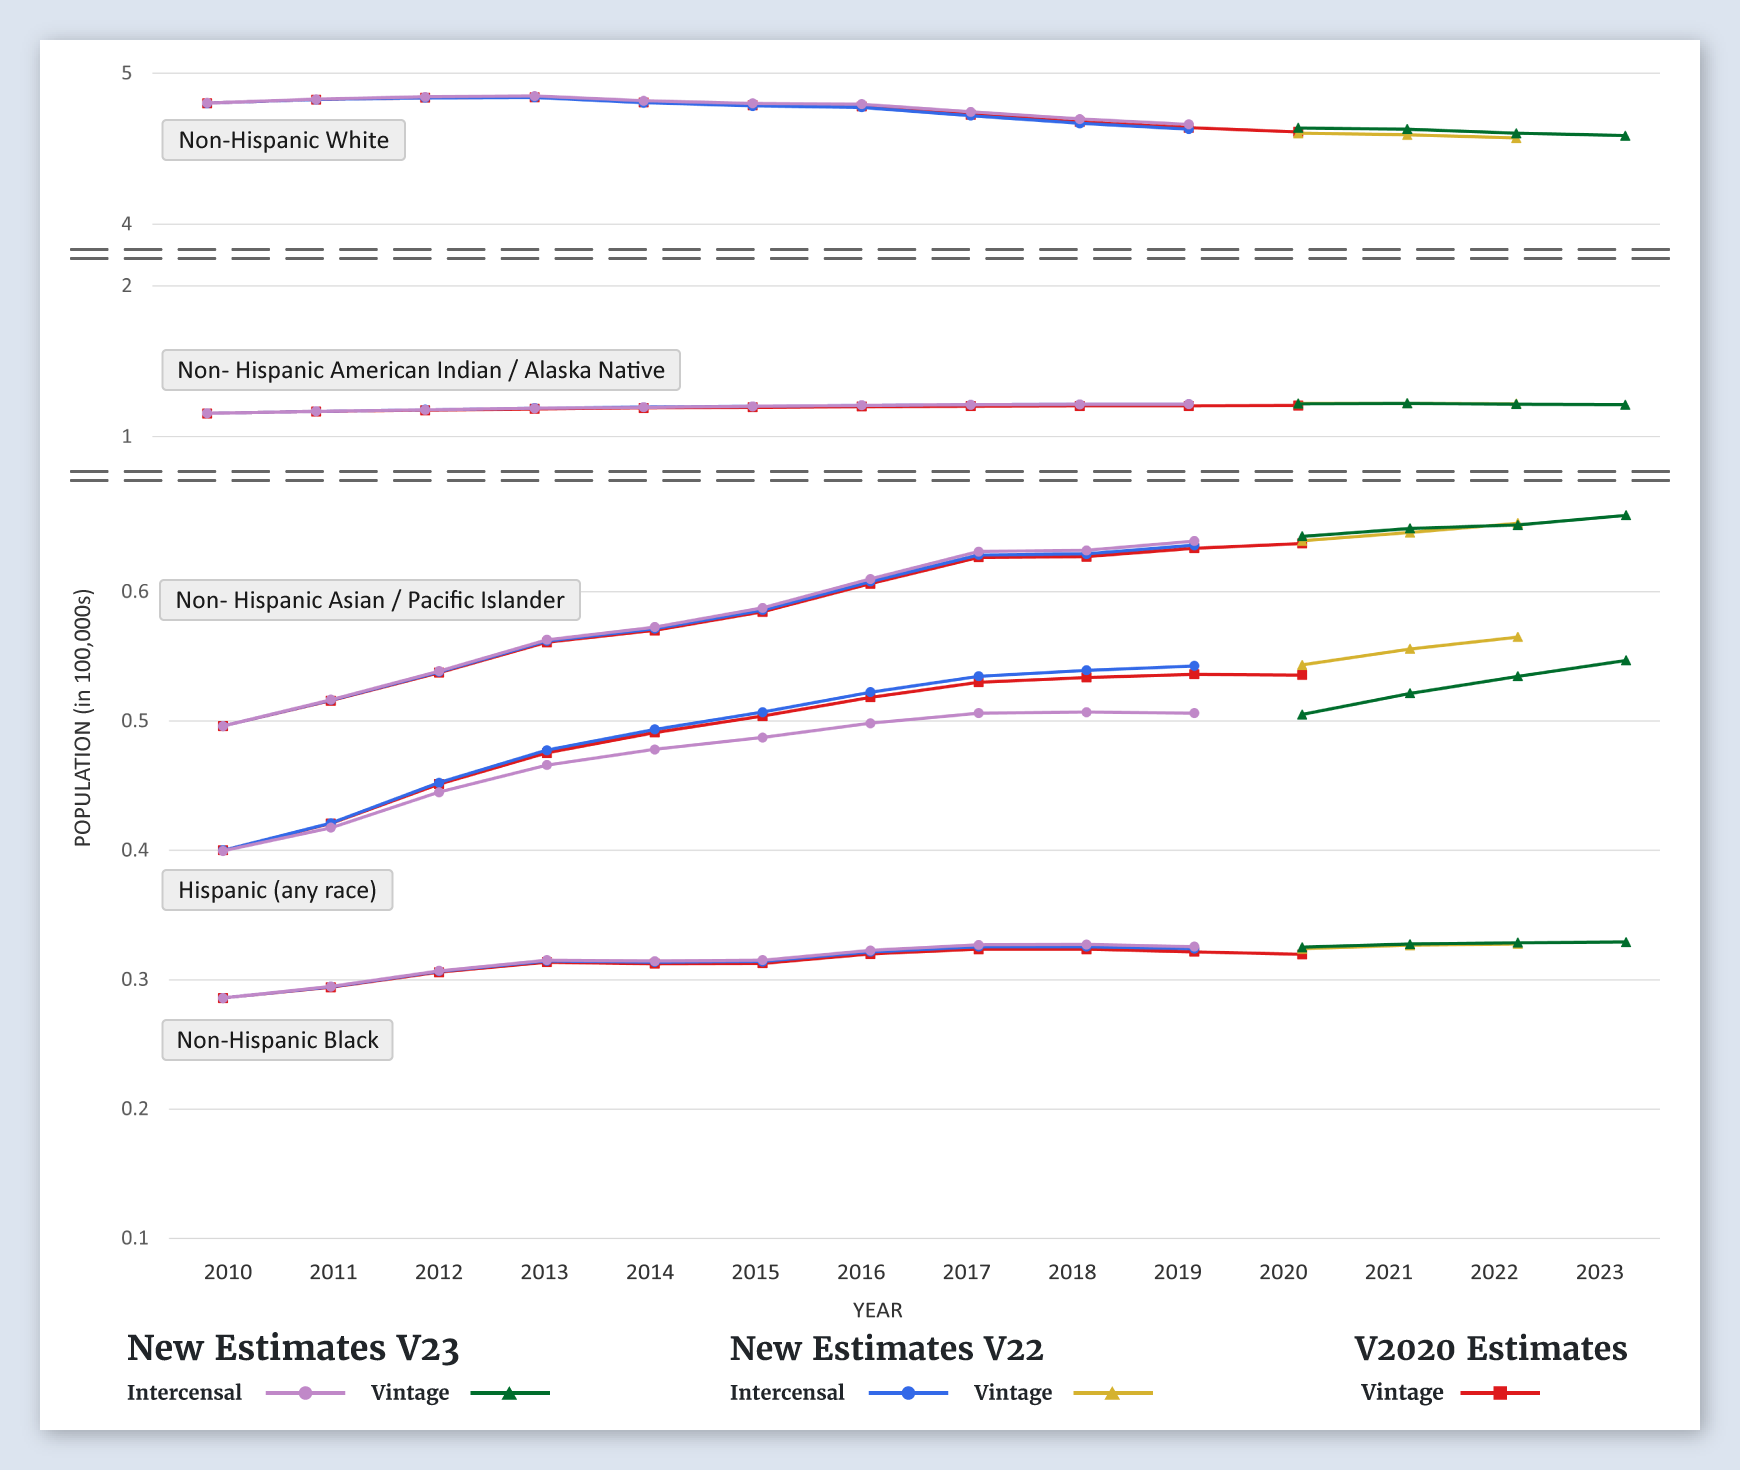The image size is (1740, 1470).
Task: Click Hispanic purple intercensal point at 2019
Action: 1194,713
